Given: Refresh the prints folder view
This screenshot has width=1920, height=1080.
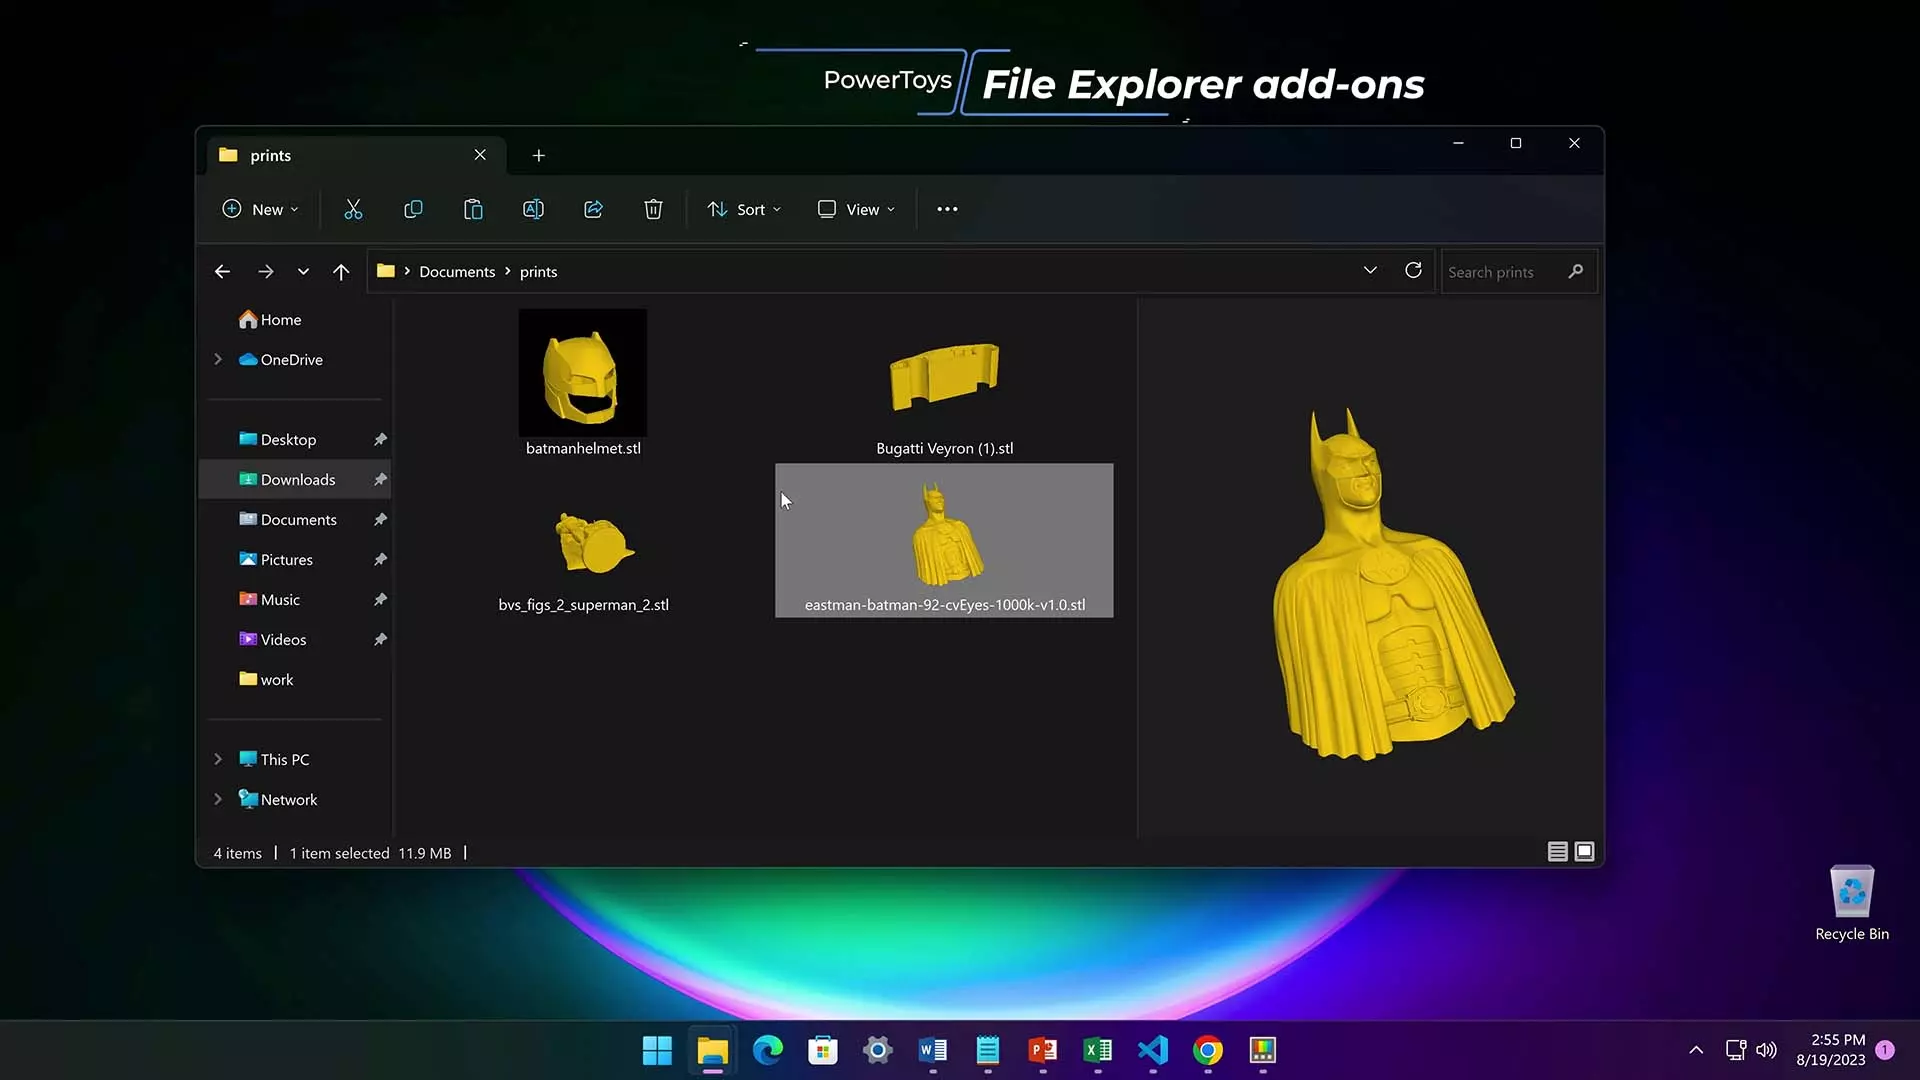Looking at the screenshot, I should (x=1413, y=271).
